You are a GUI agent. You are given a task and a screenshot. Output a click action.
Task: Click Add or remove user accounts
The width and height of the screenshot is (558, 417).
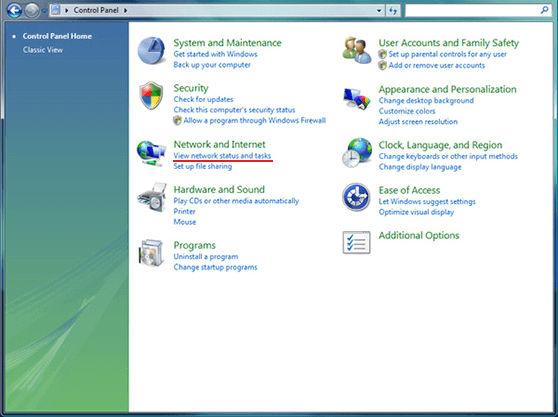[x=437, y=65]
